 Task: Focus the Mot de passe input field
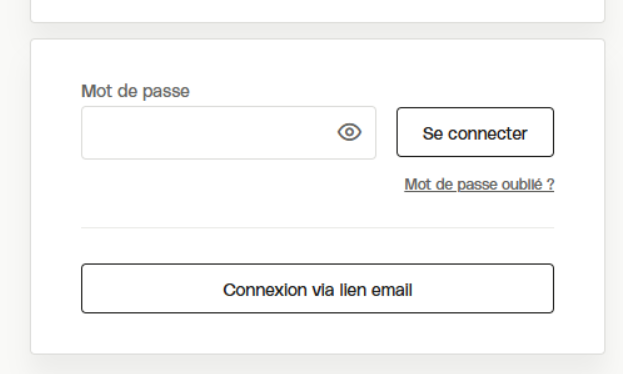pos(228,133)
